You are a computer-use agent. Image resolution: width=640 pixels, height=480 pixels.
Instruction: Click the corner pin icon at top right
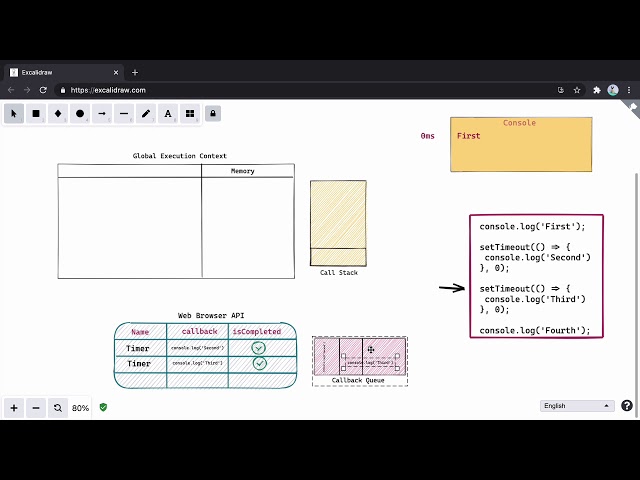click(632, 107)
